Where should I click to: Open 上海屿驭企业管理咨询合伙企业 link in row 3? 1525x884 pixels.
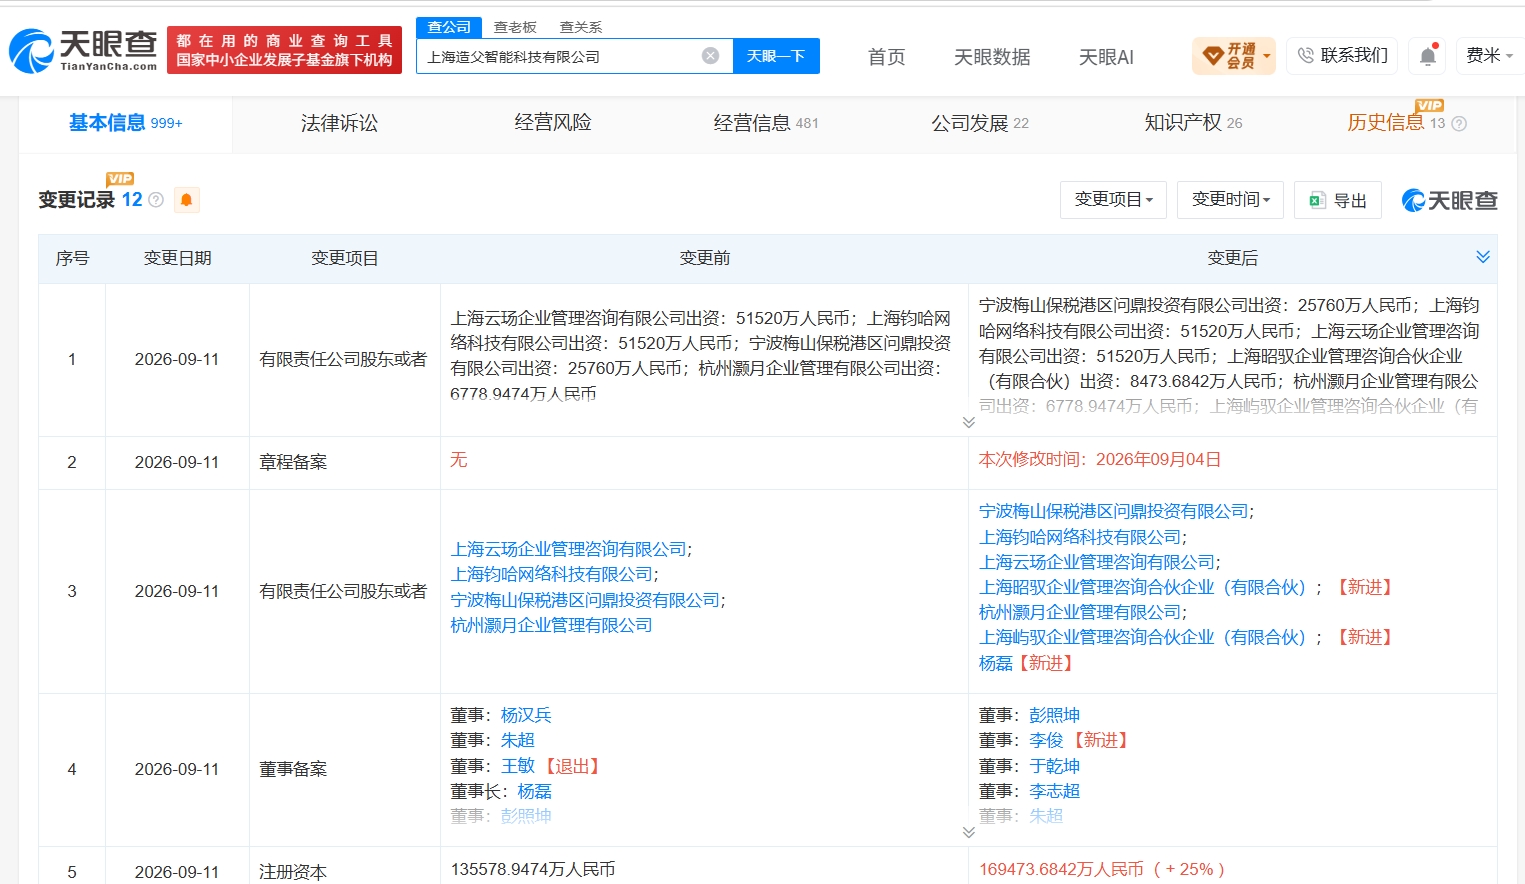pyautogui.click(x=1143, y=637)
